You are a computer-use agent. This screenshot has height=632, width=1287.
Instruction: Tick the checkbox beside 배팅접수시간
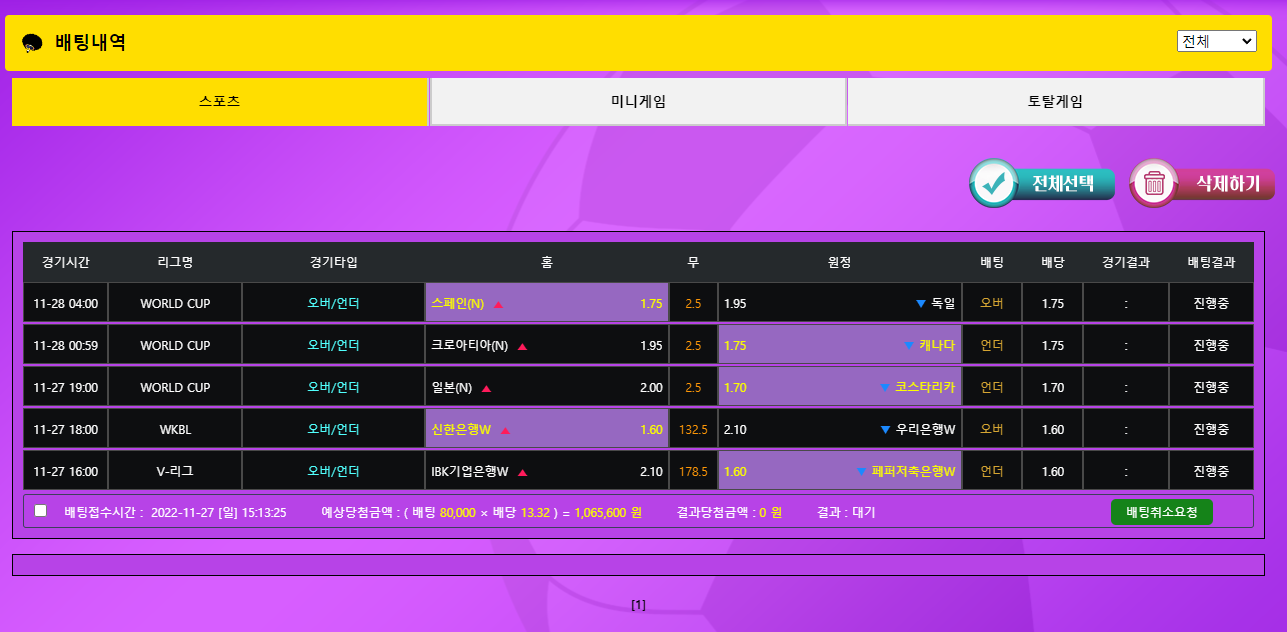41,511
